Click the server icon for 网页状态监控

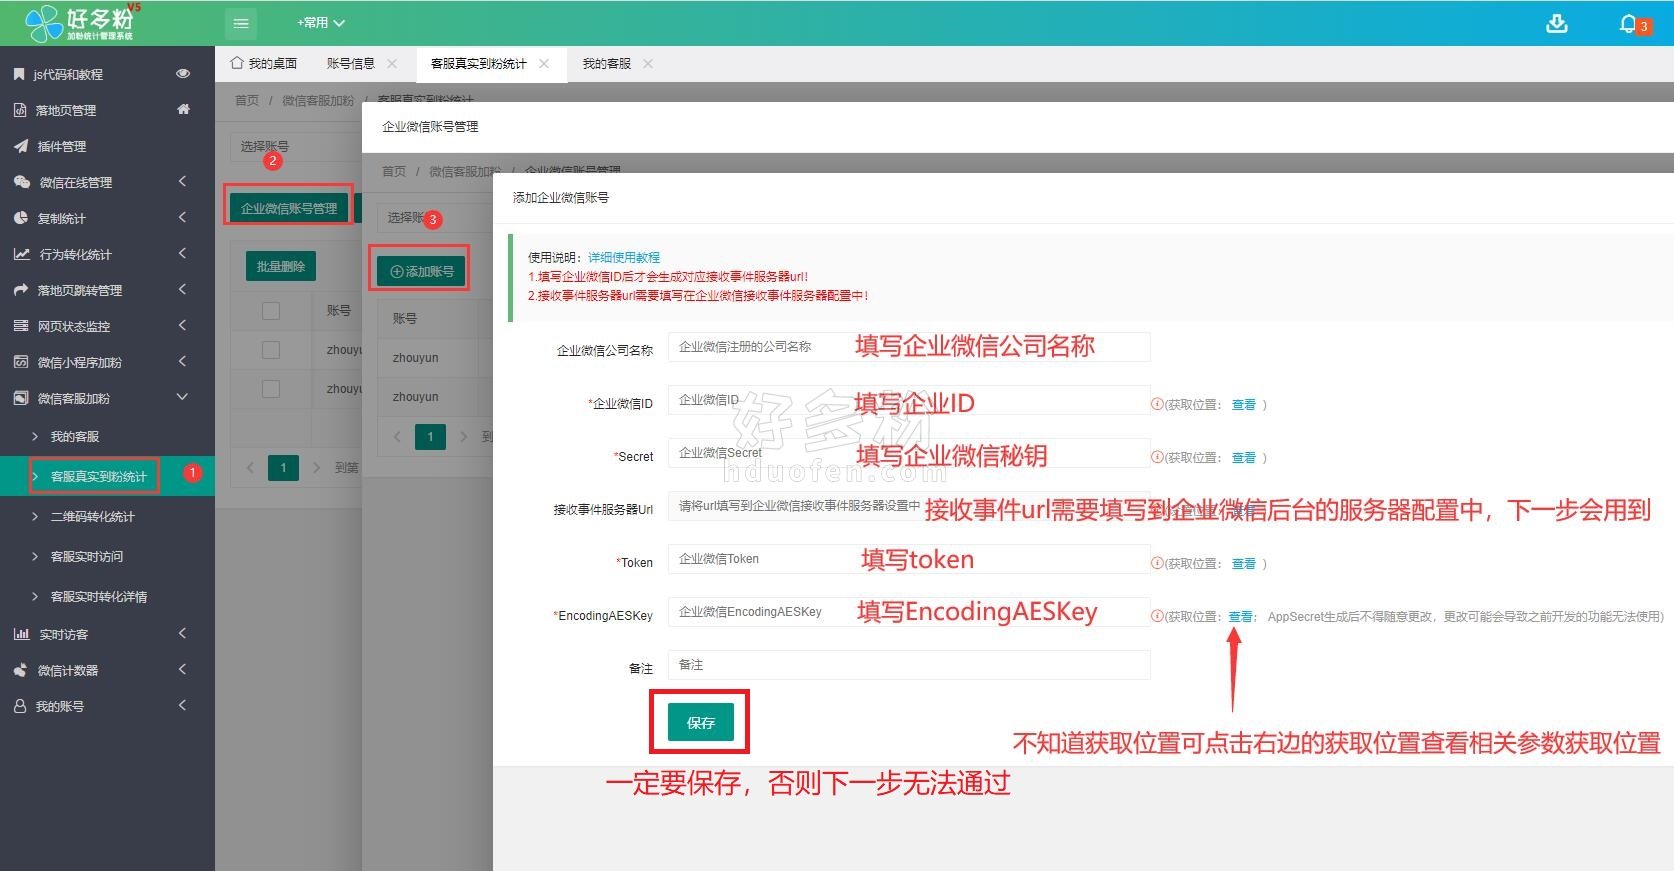(21, 326)
